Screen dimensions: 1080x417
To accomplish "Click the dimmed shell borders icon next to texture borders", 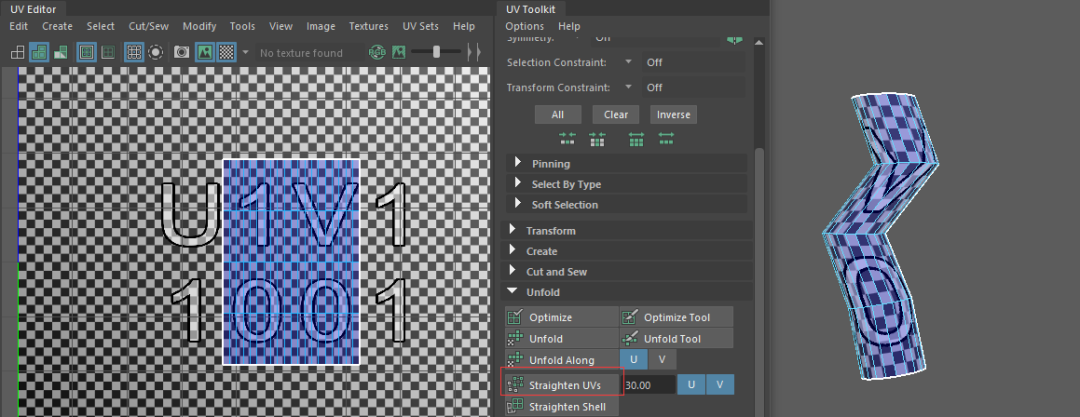I will click(x=107, y=52).
